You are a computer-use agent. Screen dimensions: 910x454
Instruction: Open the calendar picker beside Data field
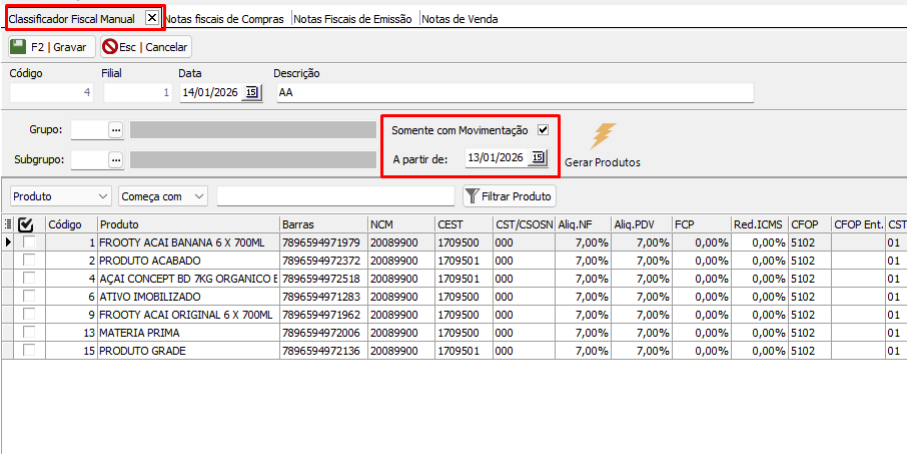click(251, 93)
